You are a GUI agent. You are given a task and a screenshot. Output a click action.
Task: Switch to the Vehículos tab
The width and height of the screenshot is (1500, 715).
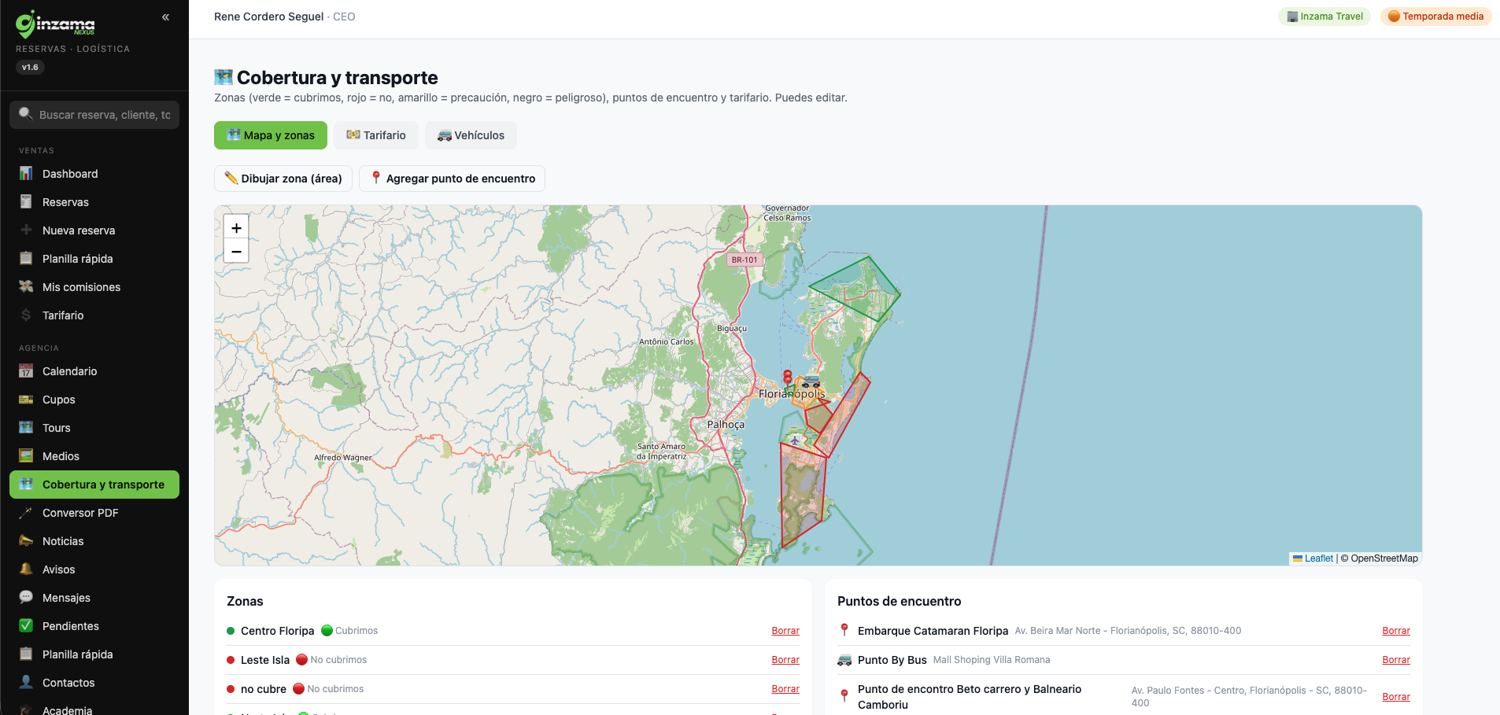(x=471, y=135)
